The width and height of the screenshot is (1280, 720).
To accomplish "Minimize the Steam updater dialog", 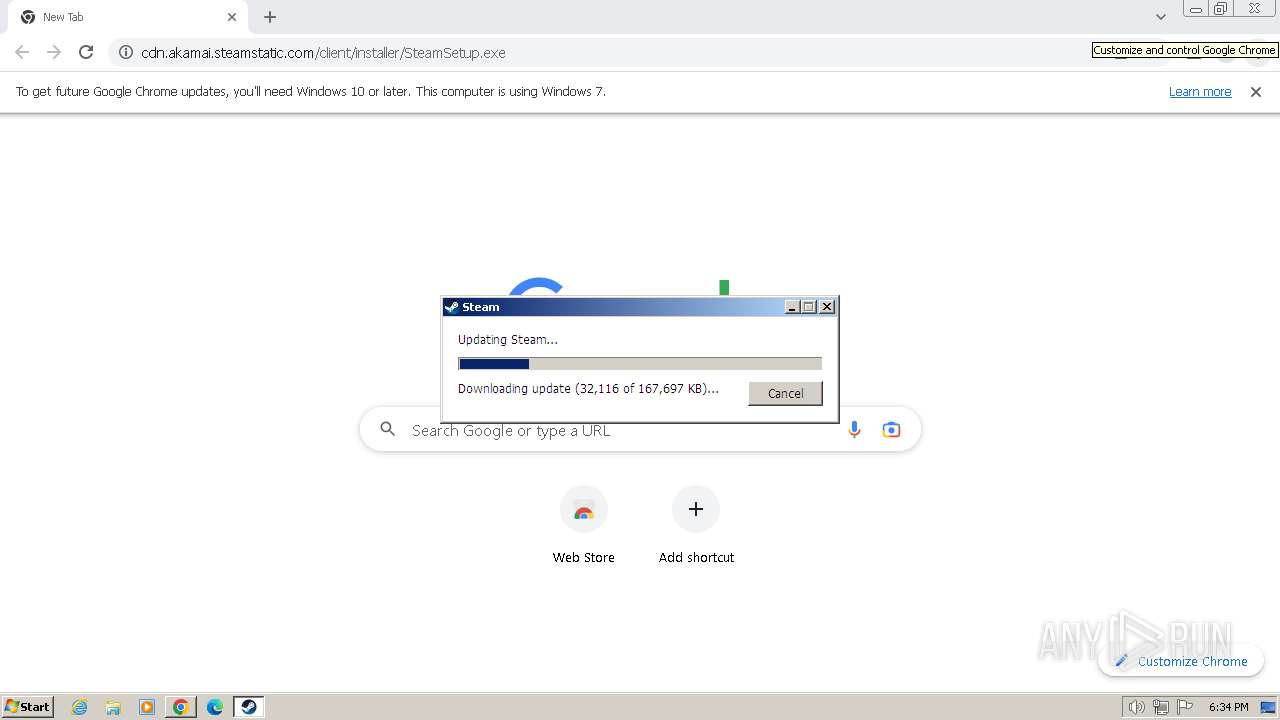I will click(792, 307).
